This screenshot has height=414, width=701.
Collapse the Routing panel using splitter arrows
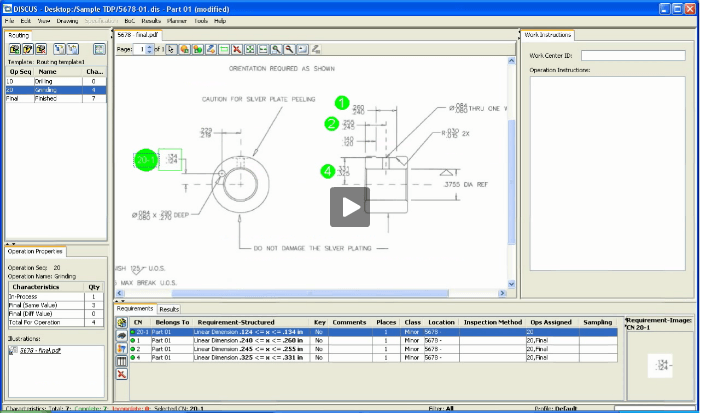point(9,243)
